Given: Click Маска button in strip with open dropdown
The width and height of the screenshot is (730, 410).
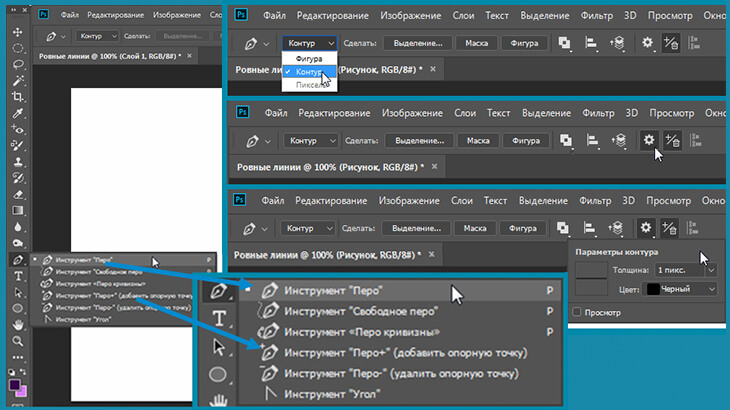Looking at the screenshot, I should pos(476,43).
